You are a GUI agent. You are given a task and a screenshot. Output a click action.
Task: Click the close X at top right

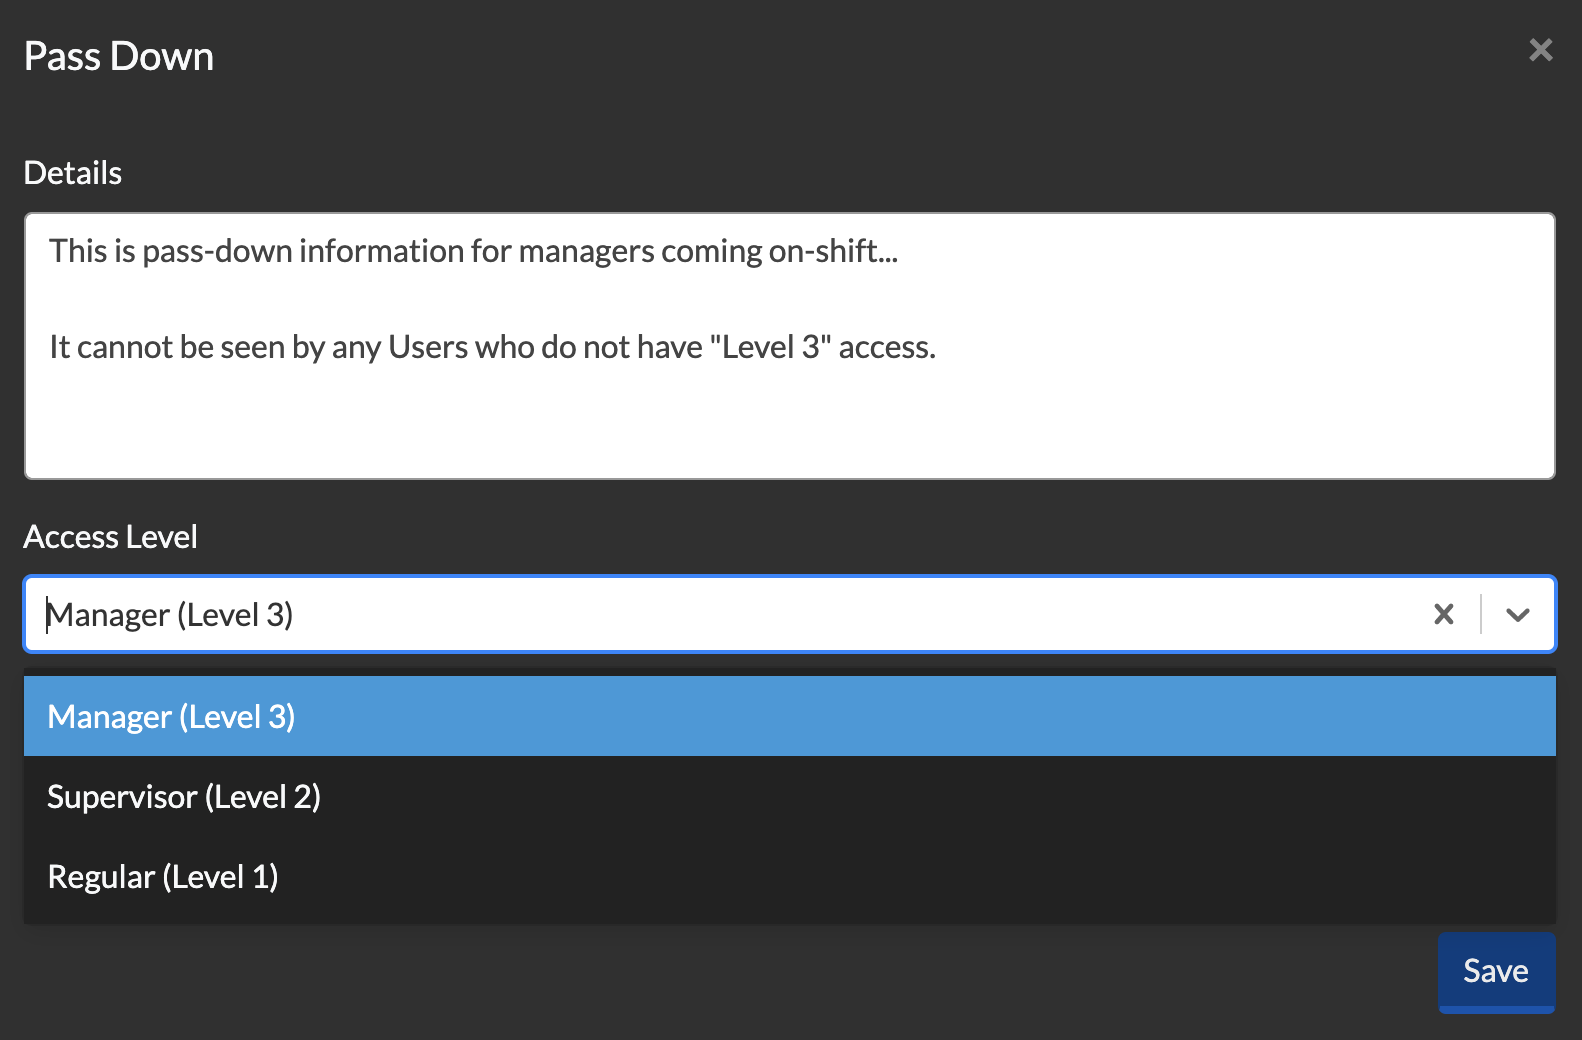pos(1540,49)
